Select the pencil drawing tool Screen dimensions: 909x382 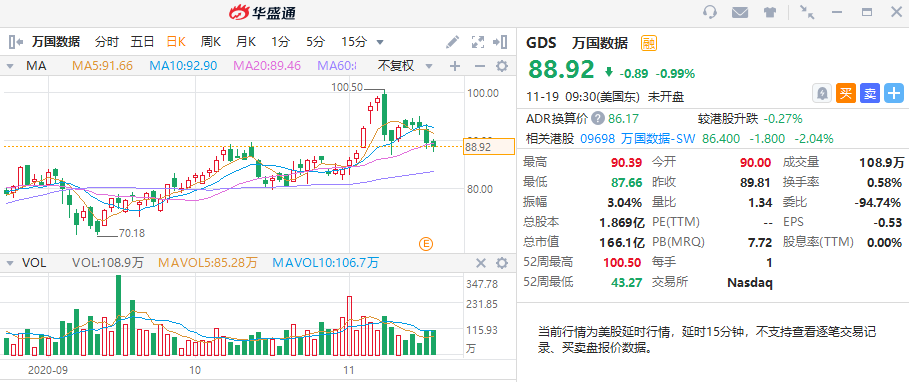pos(452,42)
